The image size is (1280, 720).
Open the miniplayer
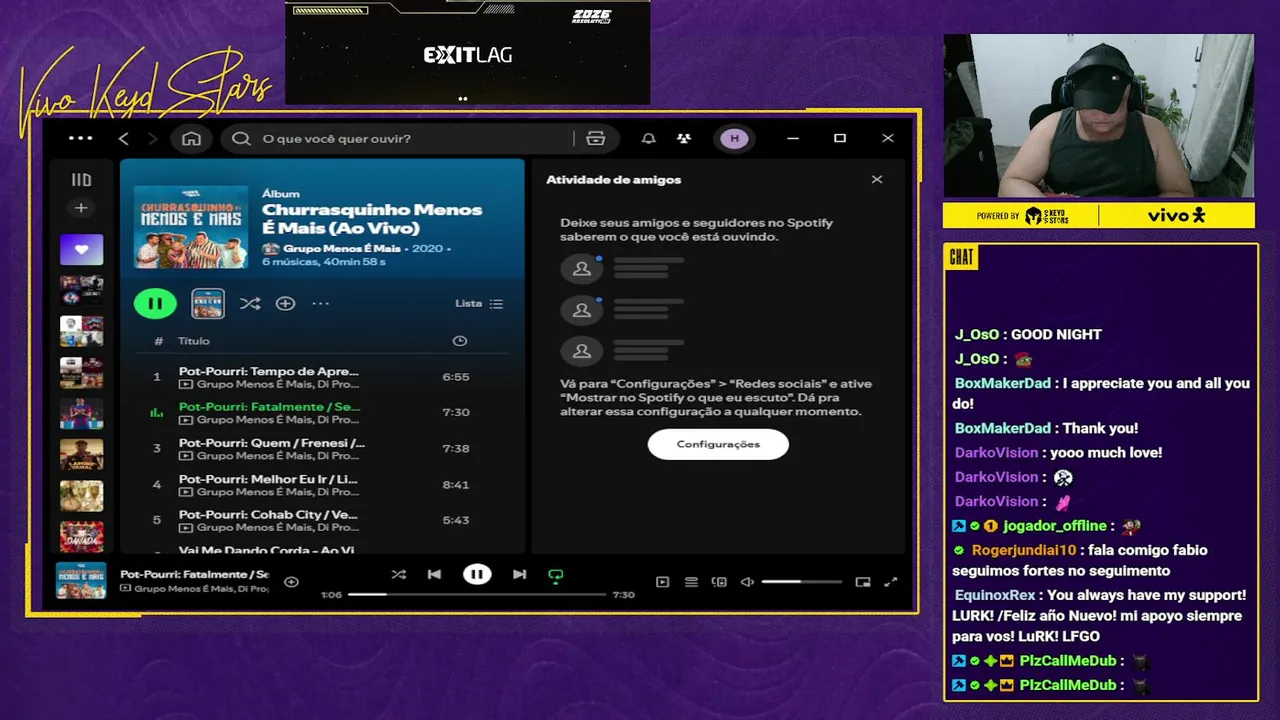tap(863, 581)
